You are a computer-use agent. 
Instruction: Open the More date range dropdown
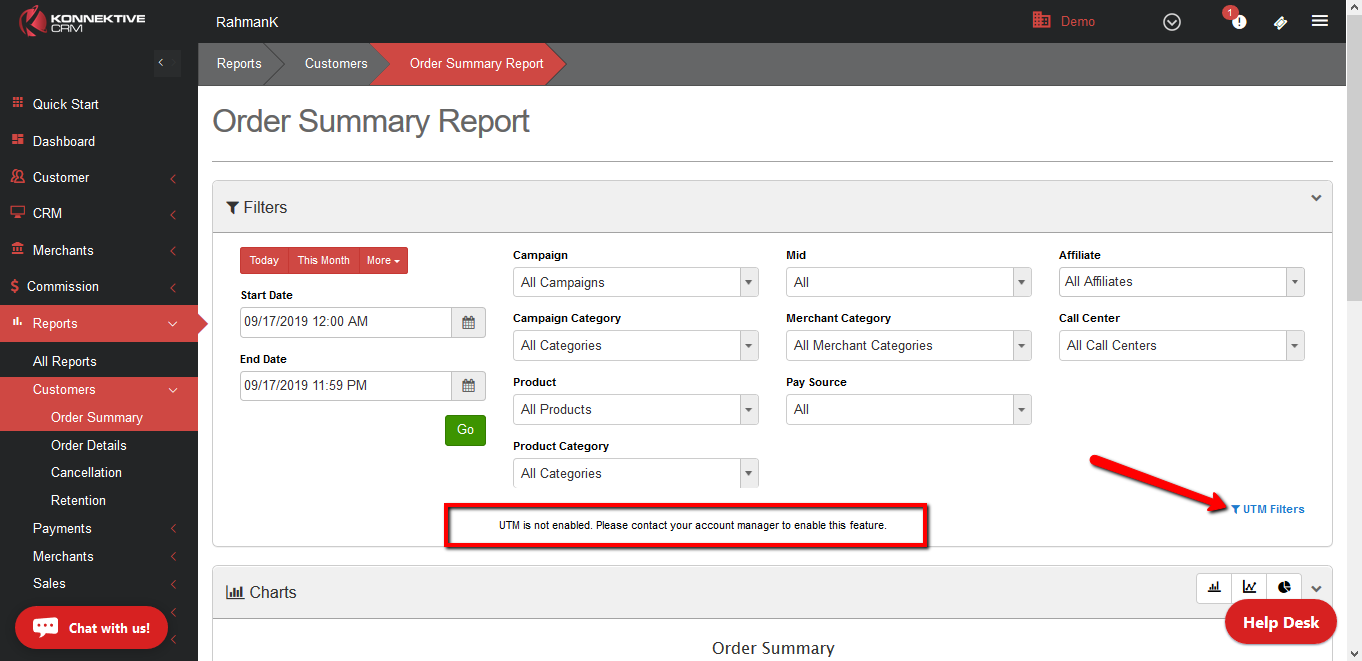point(383,261)
